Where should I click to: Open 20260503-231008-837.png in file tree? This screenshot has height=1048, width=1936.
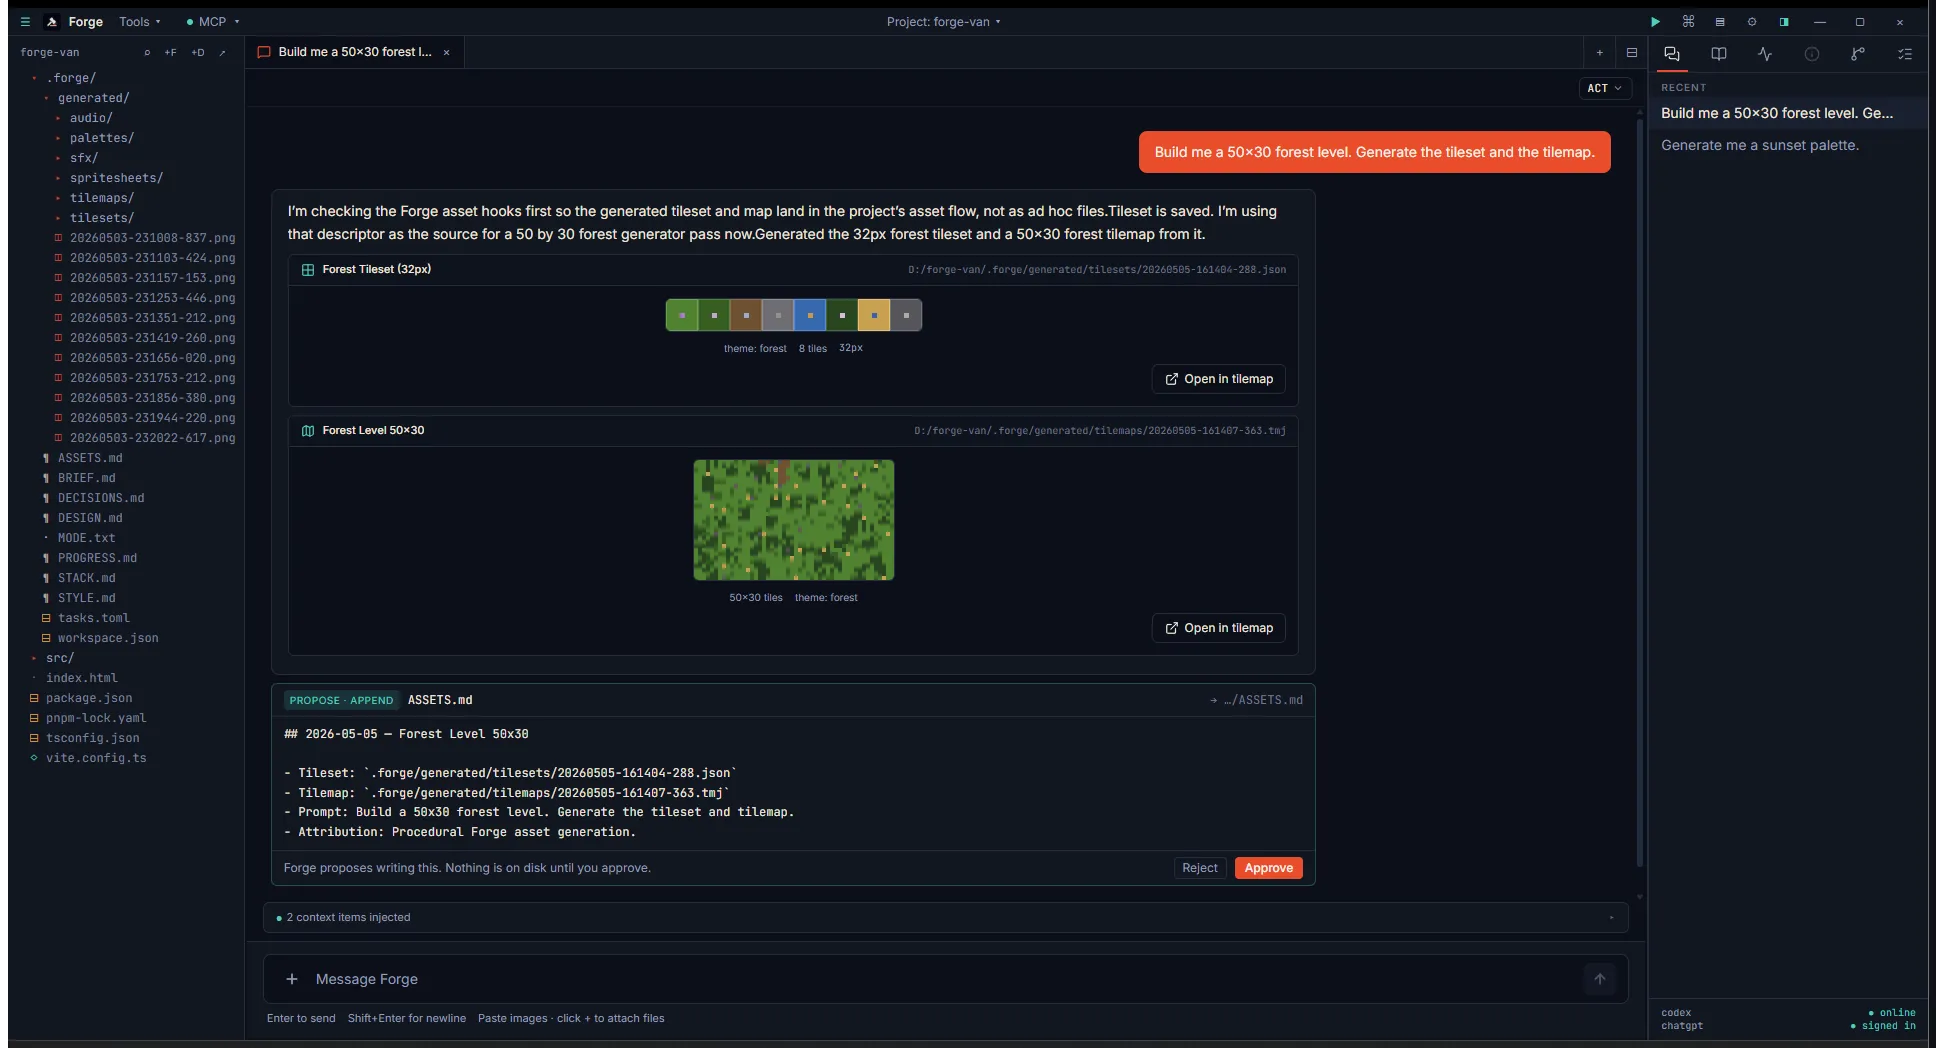(x=152, y=237)
